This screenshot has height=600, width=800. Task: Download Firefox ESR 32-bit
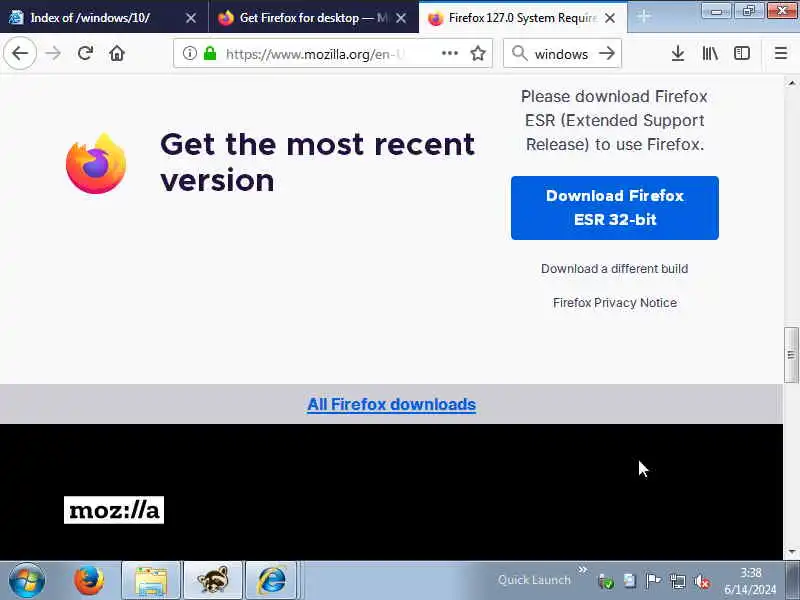click(615, 208)
